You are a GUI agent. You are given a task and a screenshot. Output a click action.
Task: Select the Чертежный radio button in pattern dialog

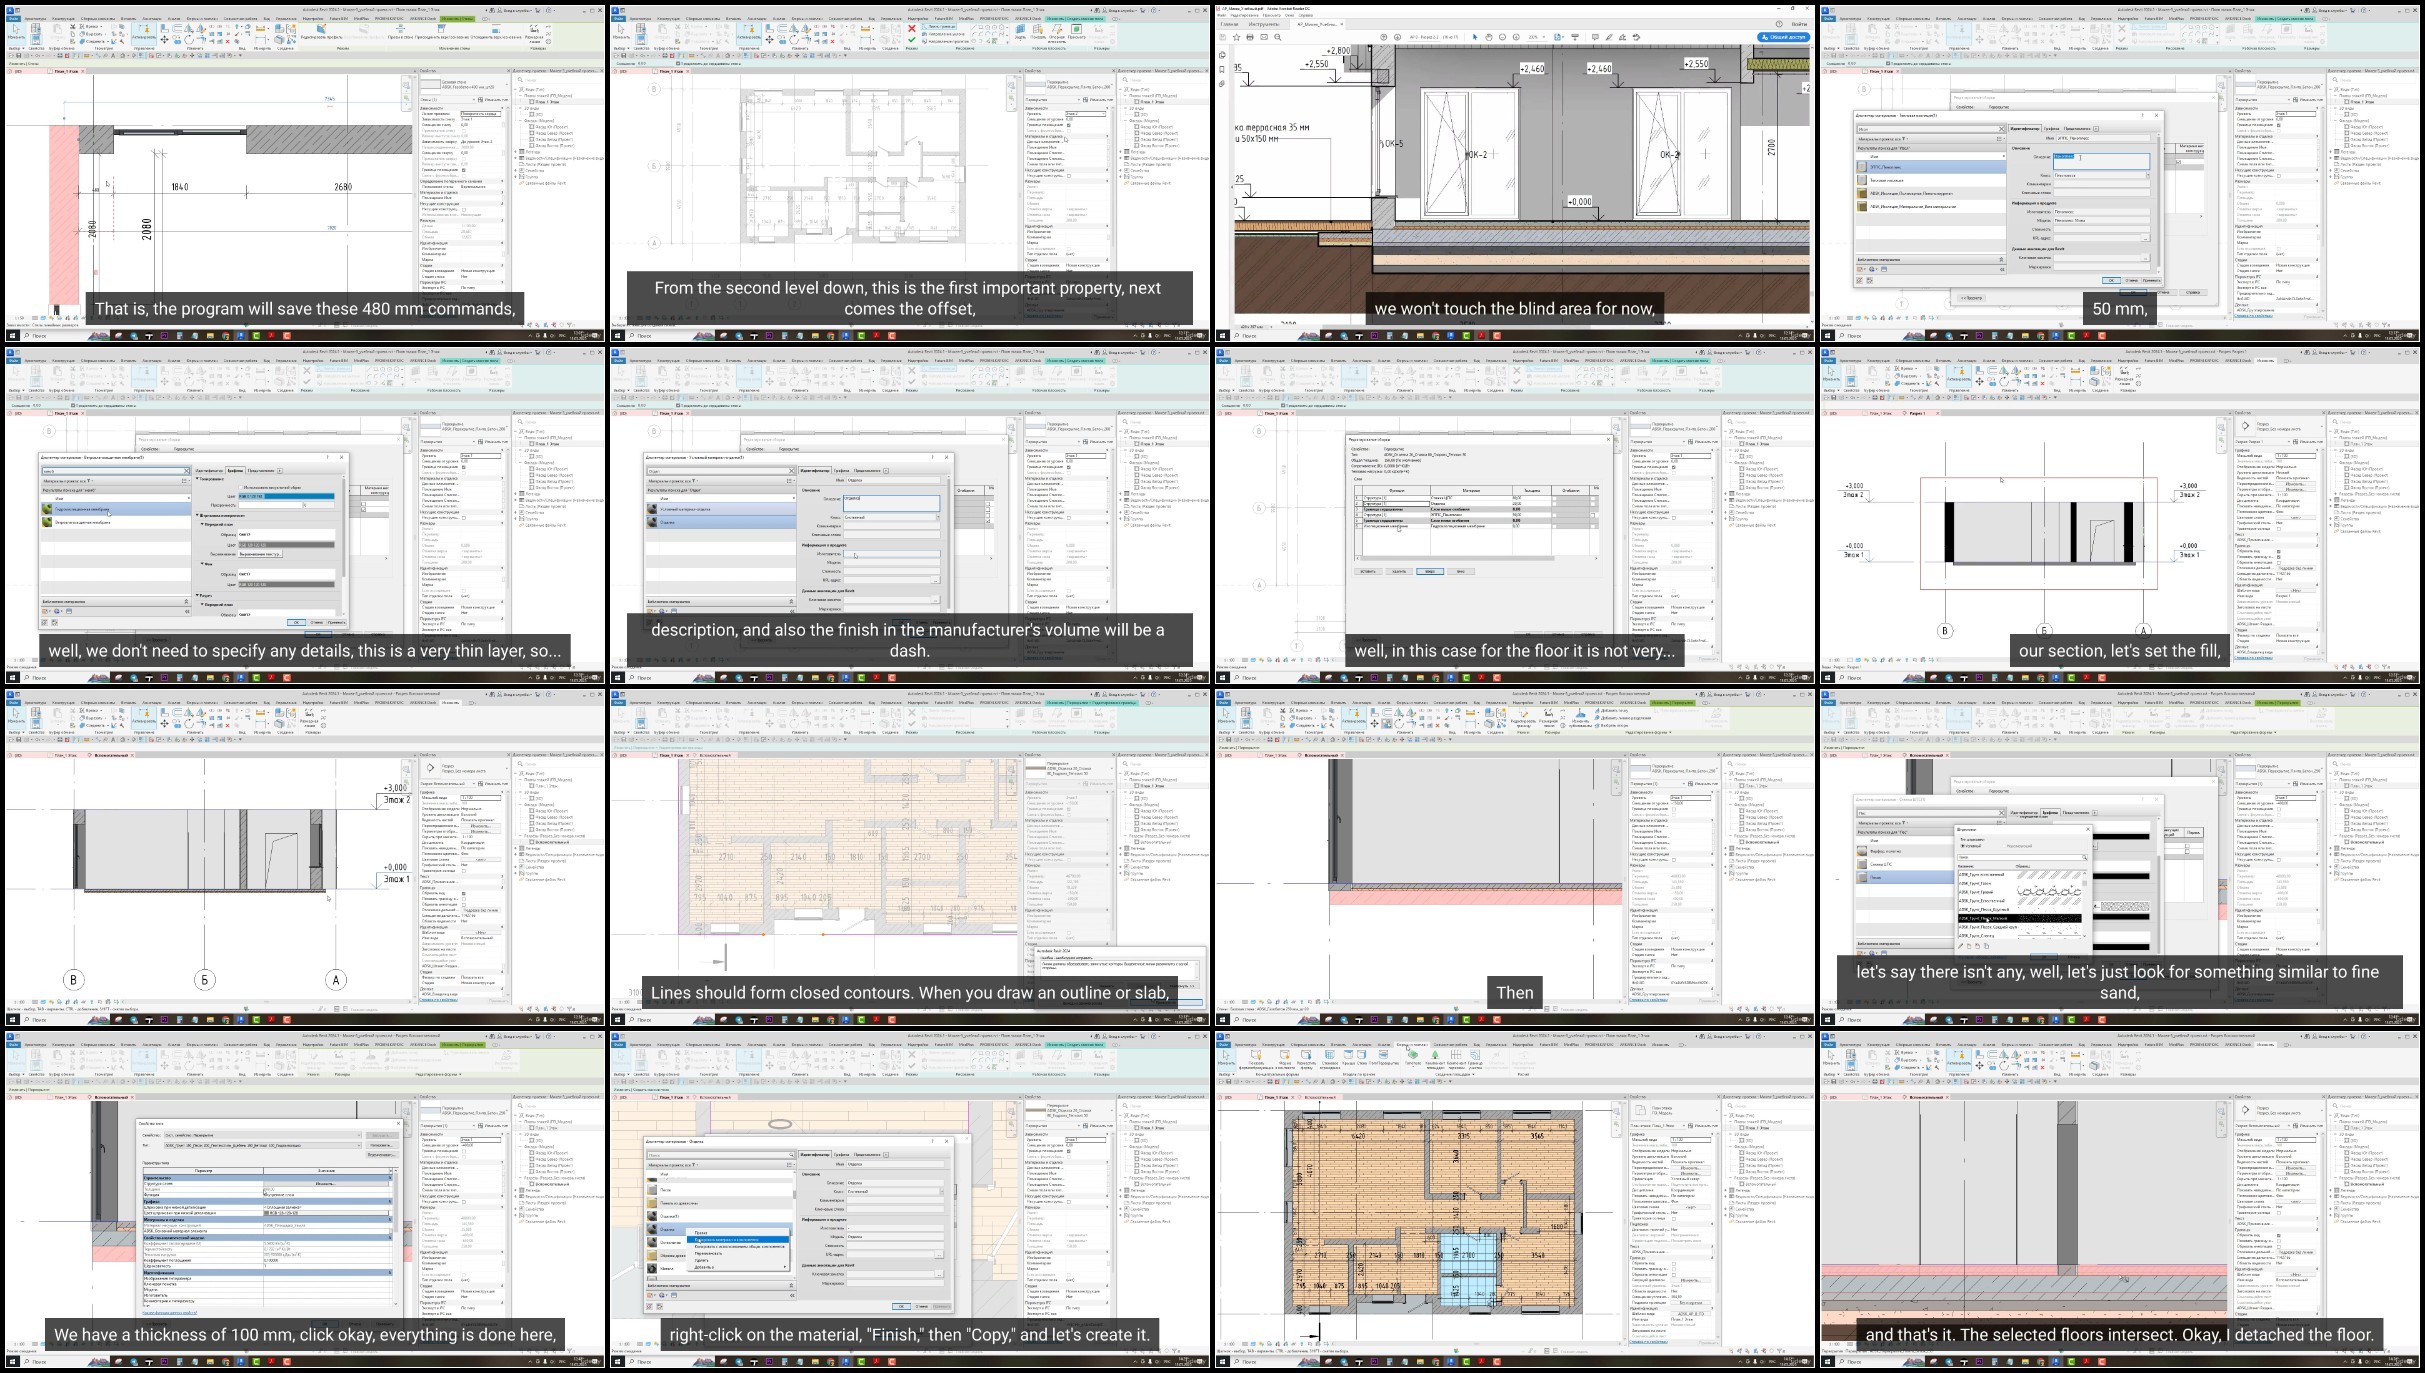coord(1963,846)
